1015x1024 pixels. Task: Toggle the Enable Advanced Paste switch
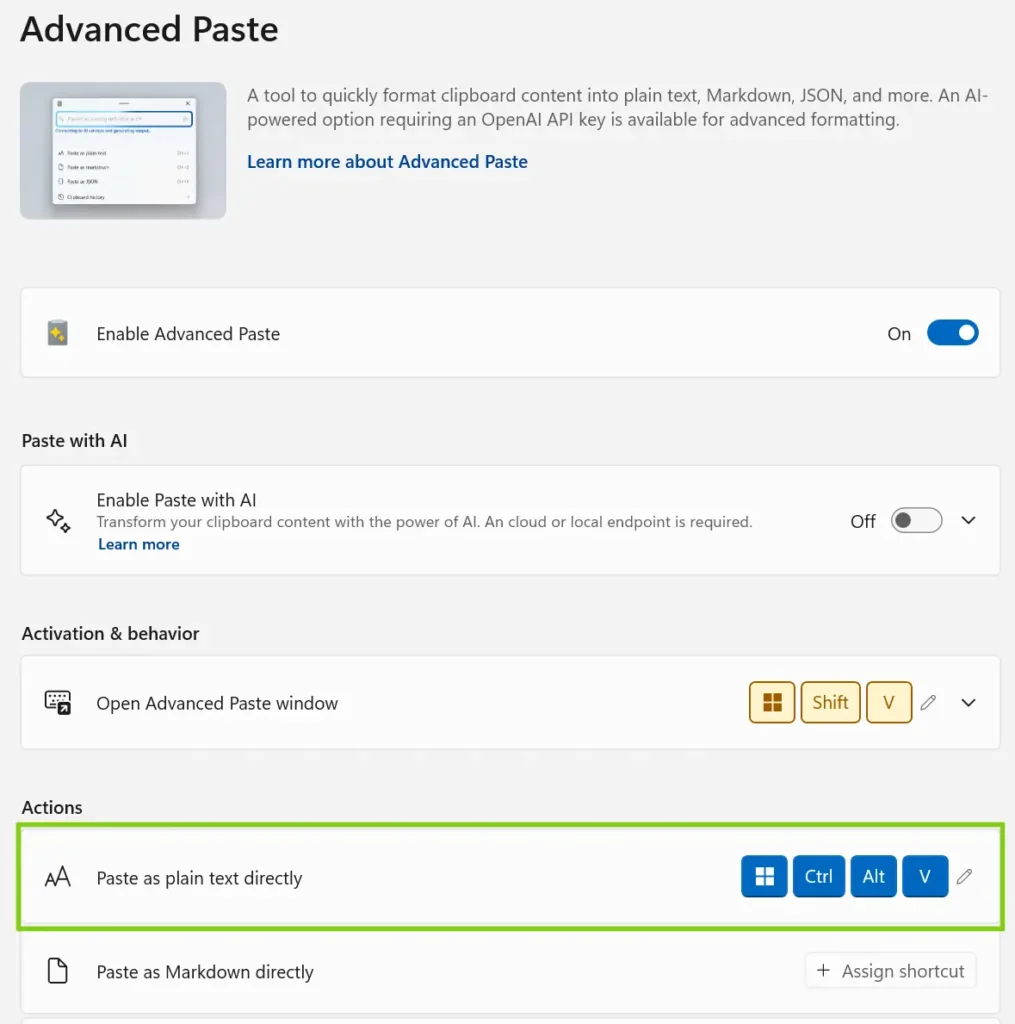pos(952,333)
